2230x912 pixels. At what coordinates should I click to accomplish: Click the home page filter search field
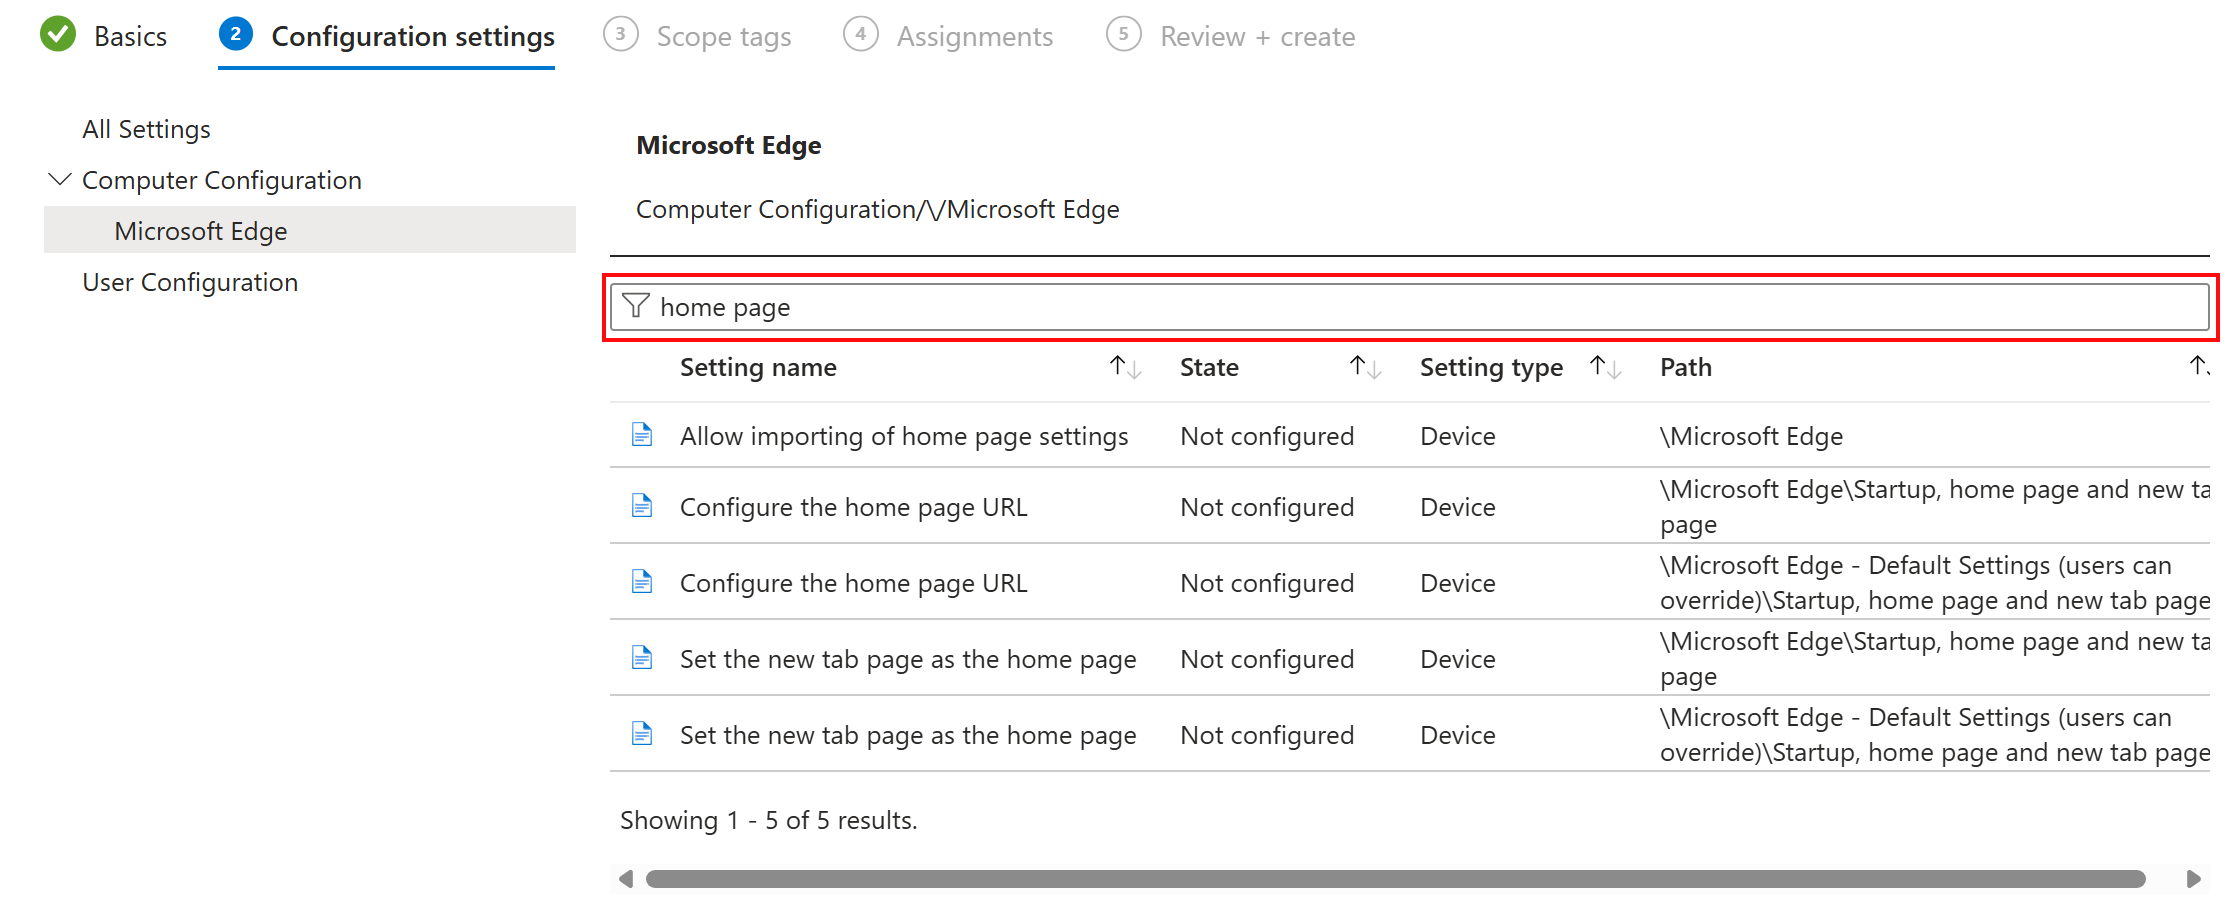1410,306
